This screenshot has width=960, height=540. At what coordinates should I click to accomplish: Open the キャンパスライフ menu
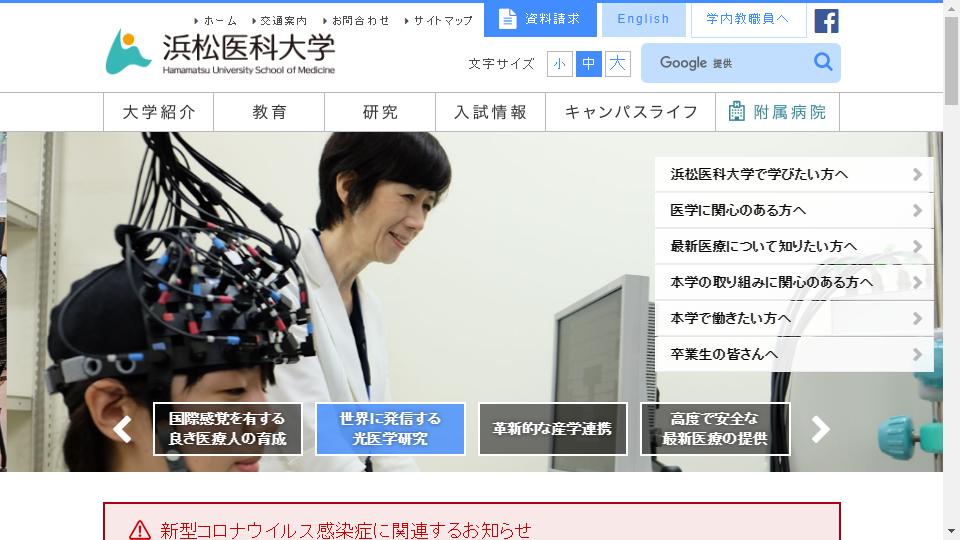pos(631,112)
